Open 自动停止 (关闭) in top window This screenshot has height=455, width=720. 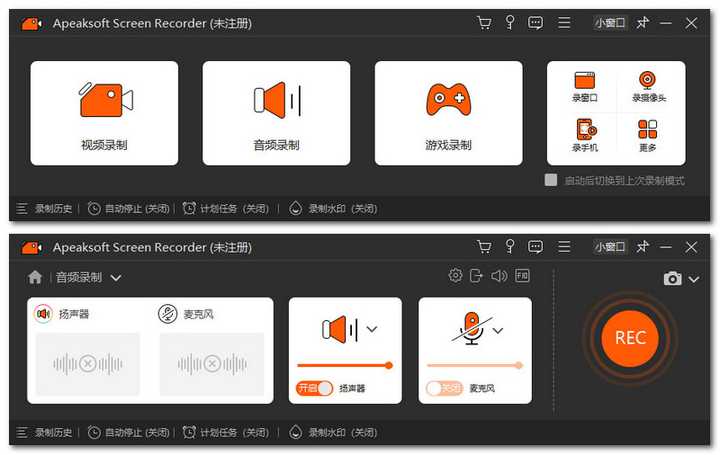pos(129,209)
